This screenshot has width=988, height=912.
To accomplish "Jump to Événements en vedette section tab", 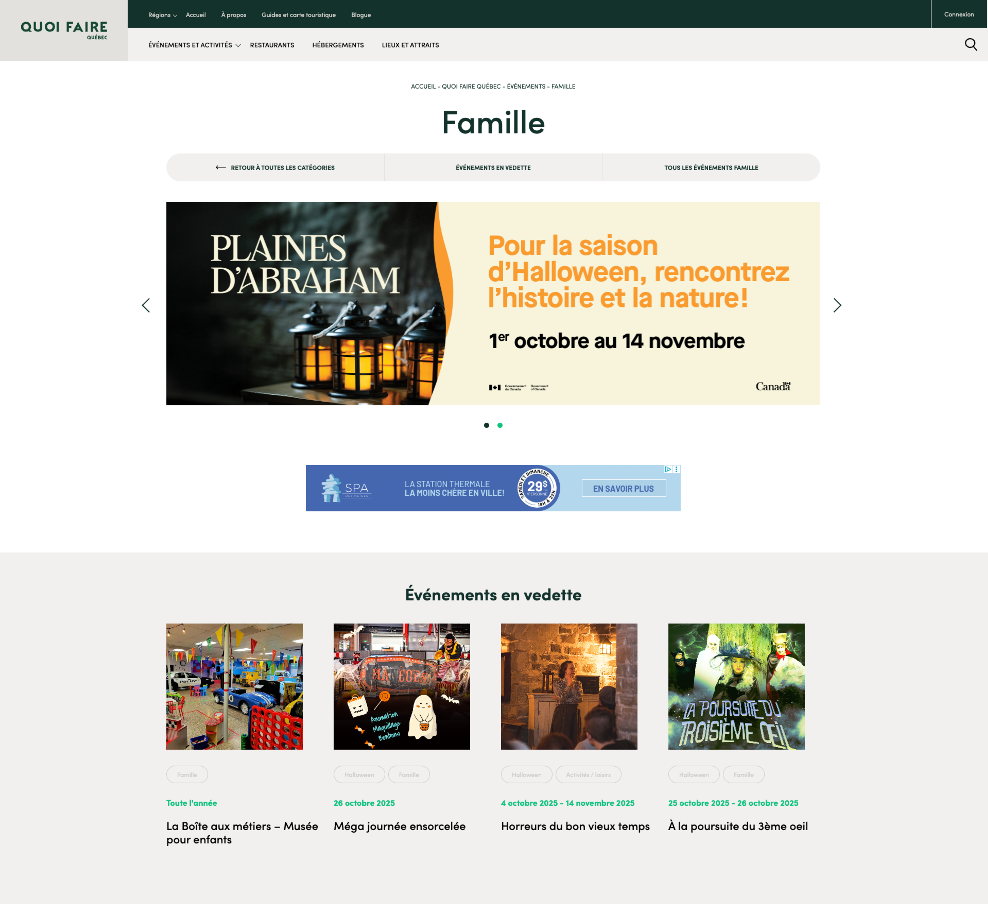I will coord(493,168).
